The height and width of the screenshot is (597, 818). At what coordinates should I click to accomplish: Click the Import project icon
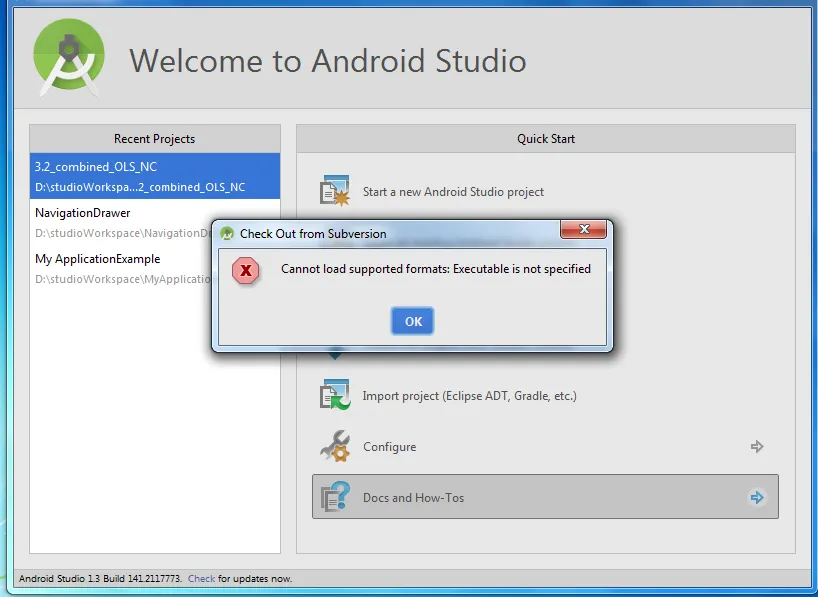[x=334, y=395]
